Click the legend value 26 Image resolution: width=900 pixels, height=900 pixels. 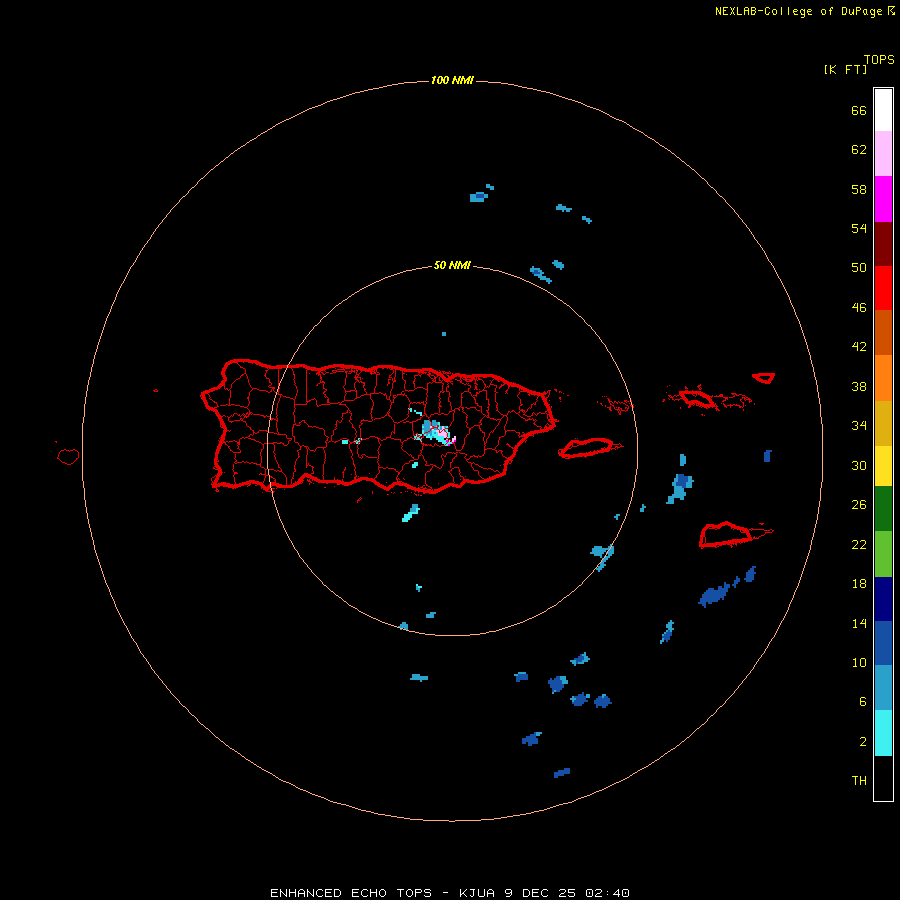(x=859, y=505)
